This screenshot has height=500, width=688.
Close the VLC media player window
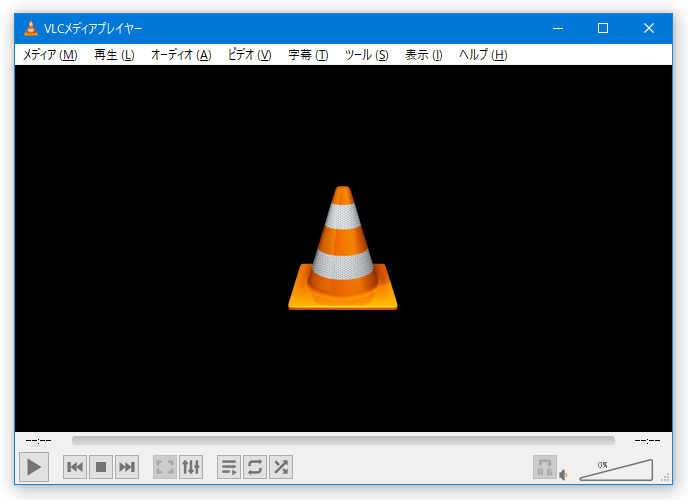coord(649,29)
